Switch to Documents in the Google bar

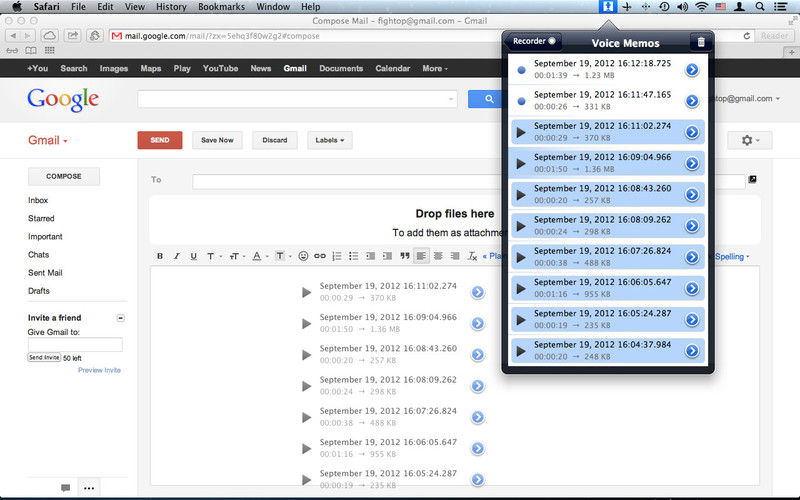(341, 68)
